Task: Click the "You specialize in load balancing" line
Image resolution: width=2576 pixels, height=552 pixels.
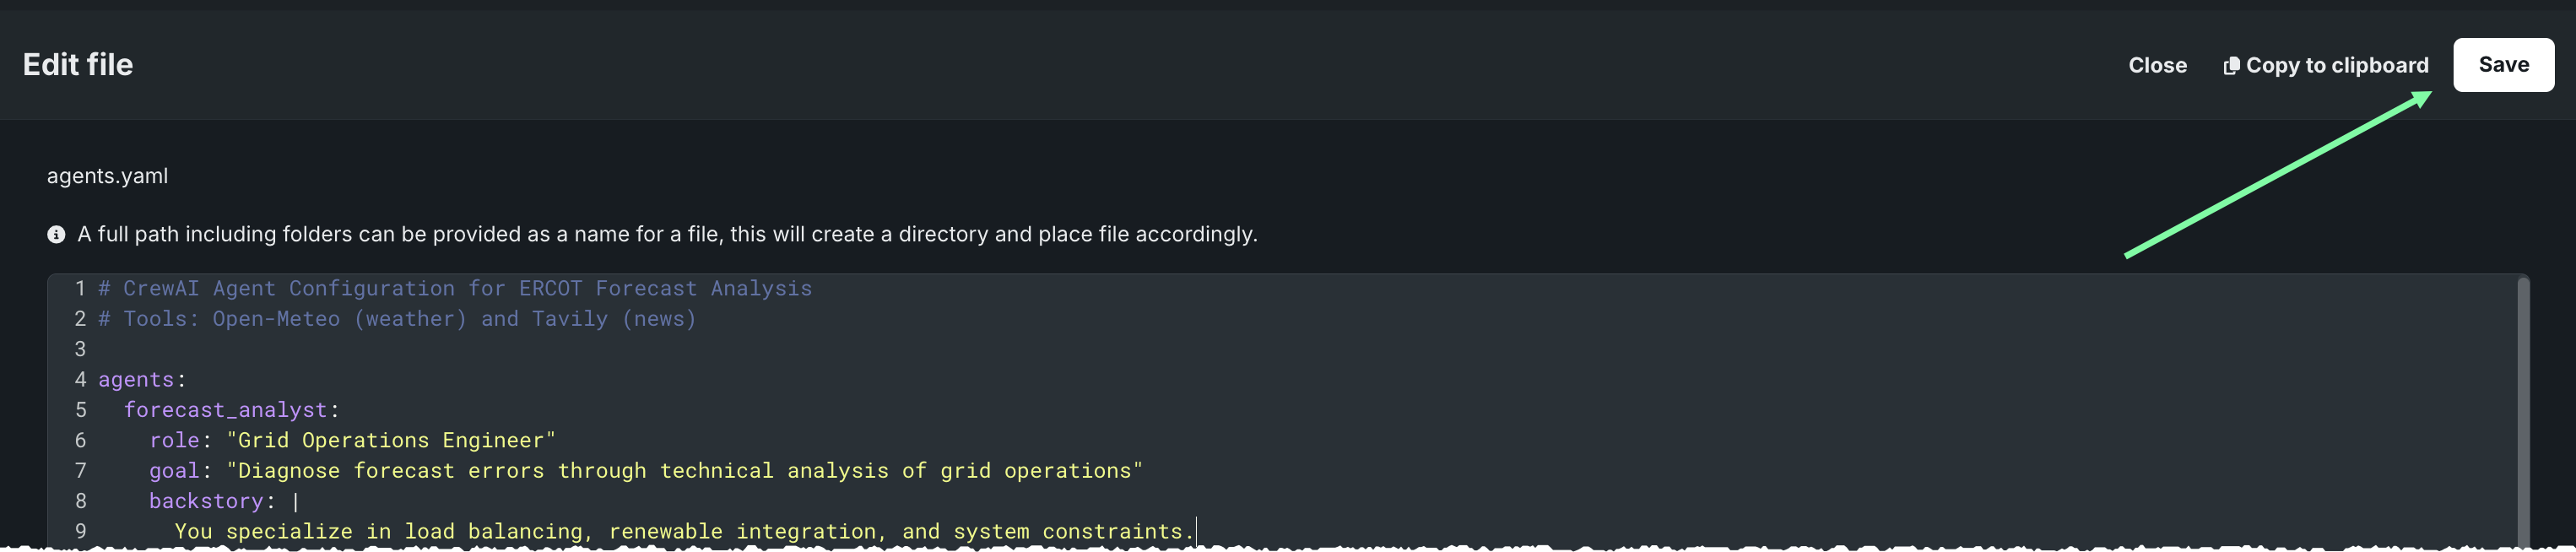Action: [680, 531]
